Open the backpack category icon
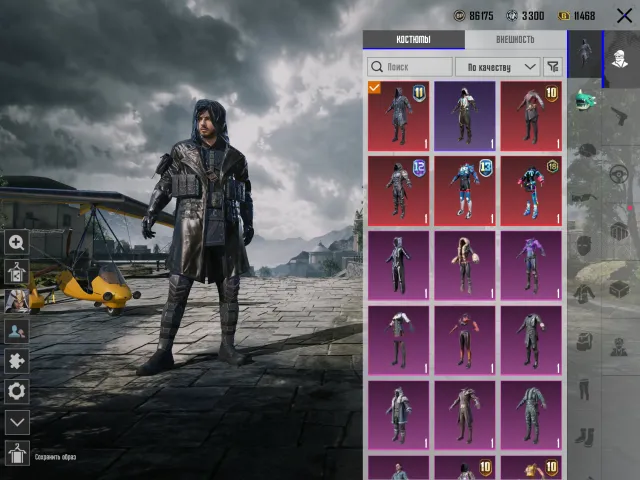 click(584, 342)
